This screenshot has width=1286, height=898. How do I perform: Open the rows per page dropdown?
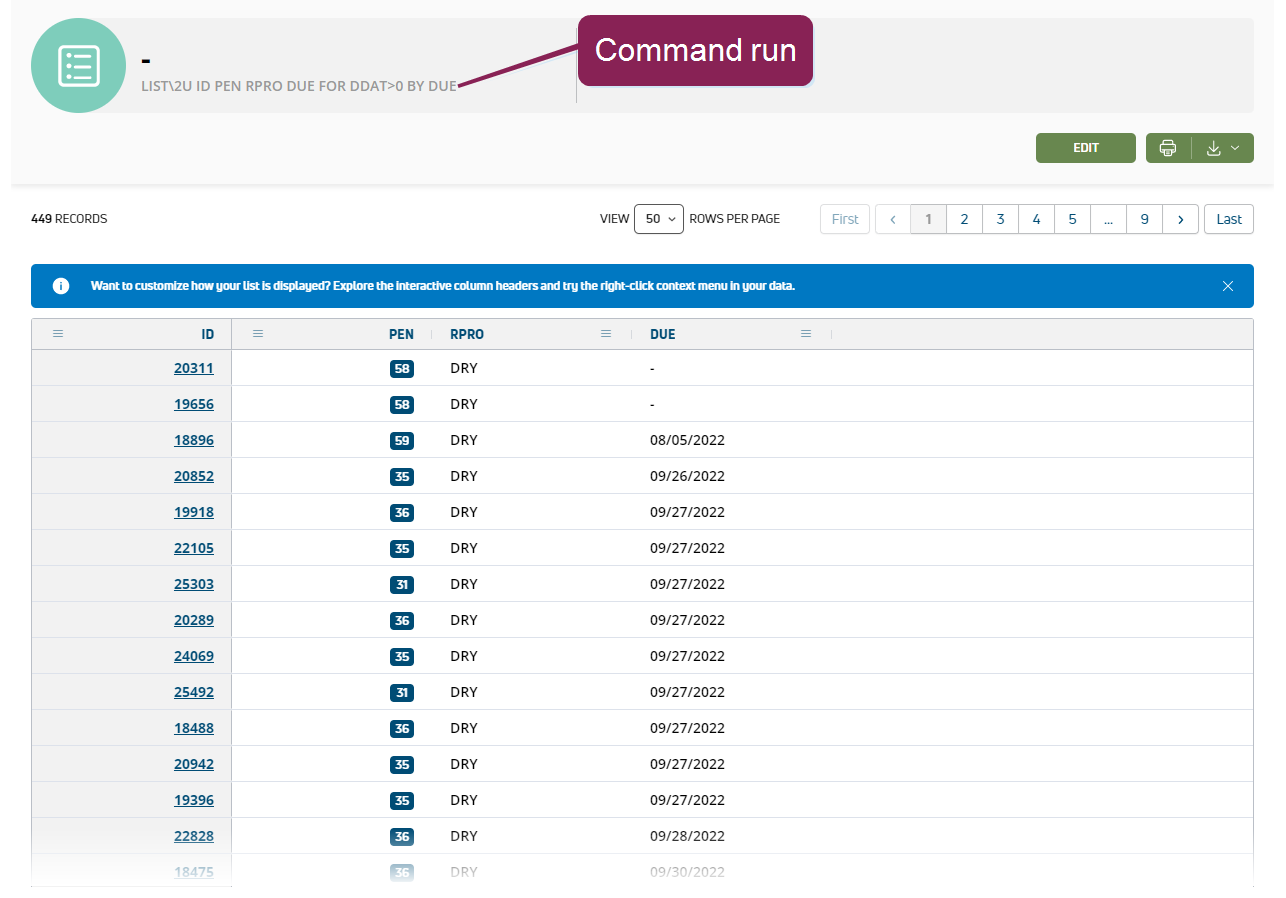coord(658,219)
